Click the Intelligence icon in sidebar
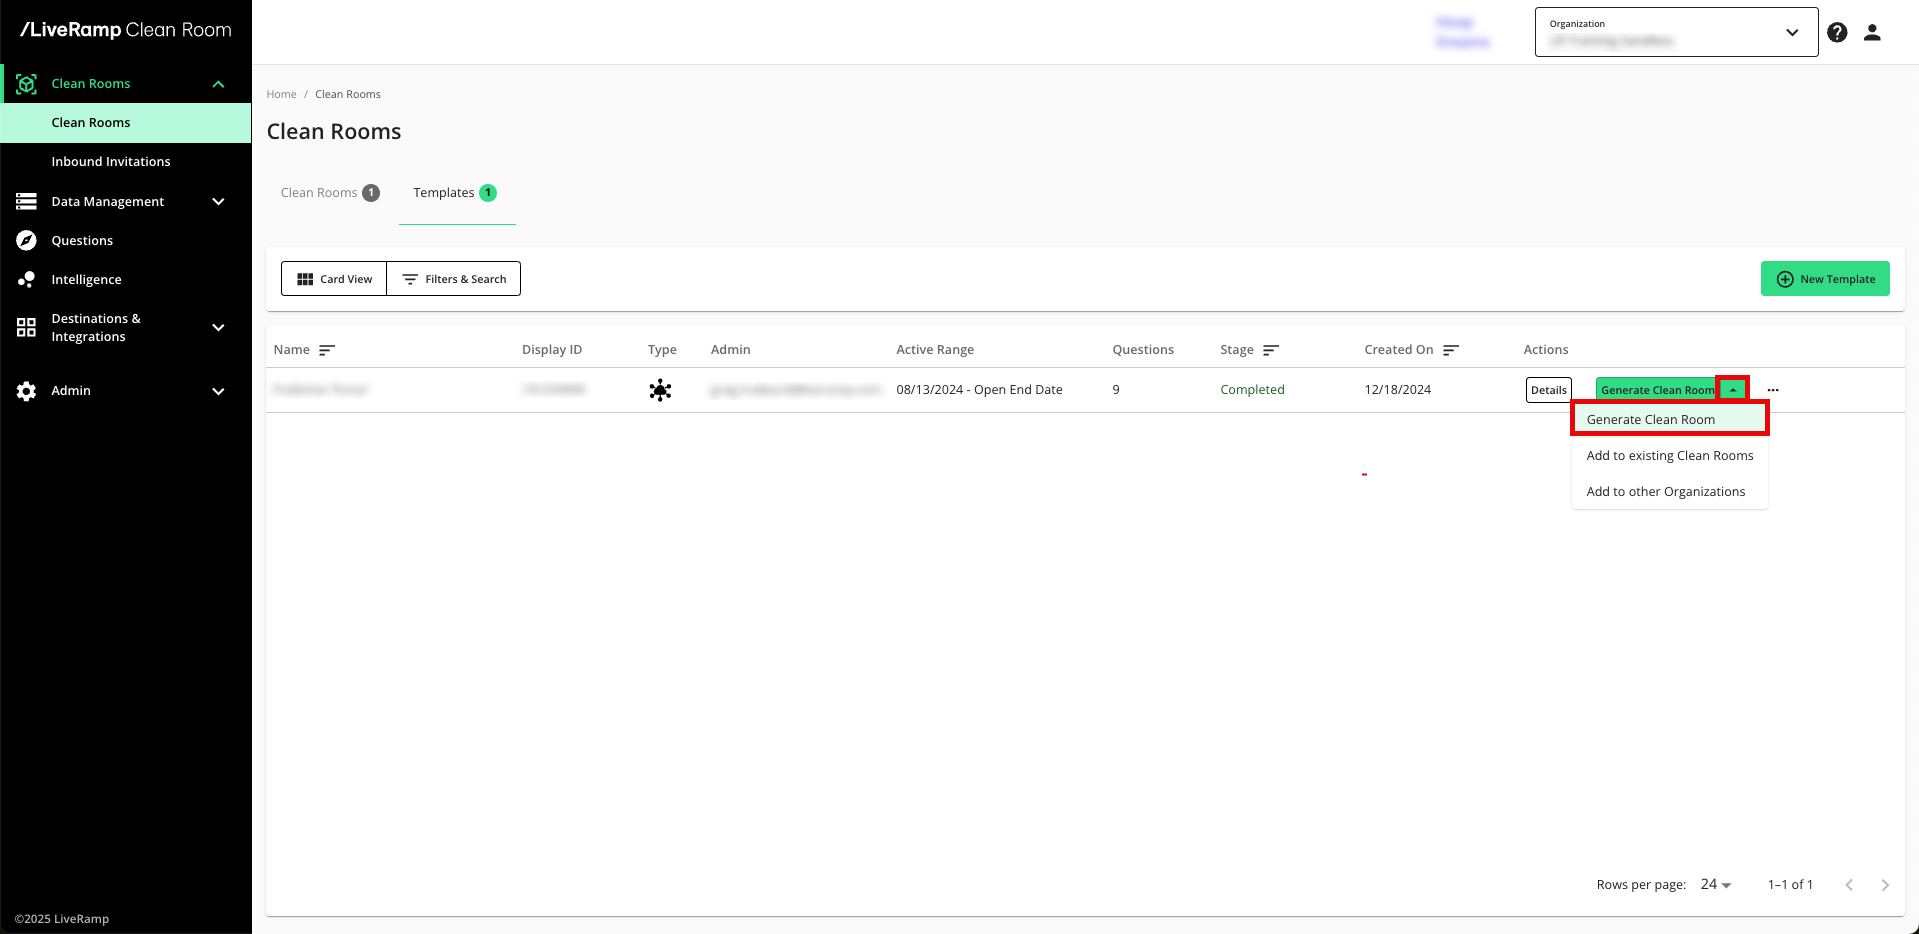This screenshot has height=934, width=1919. coord(27,280)
